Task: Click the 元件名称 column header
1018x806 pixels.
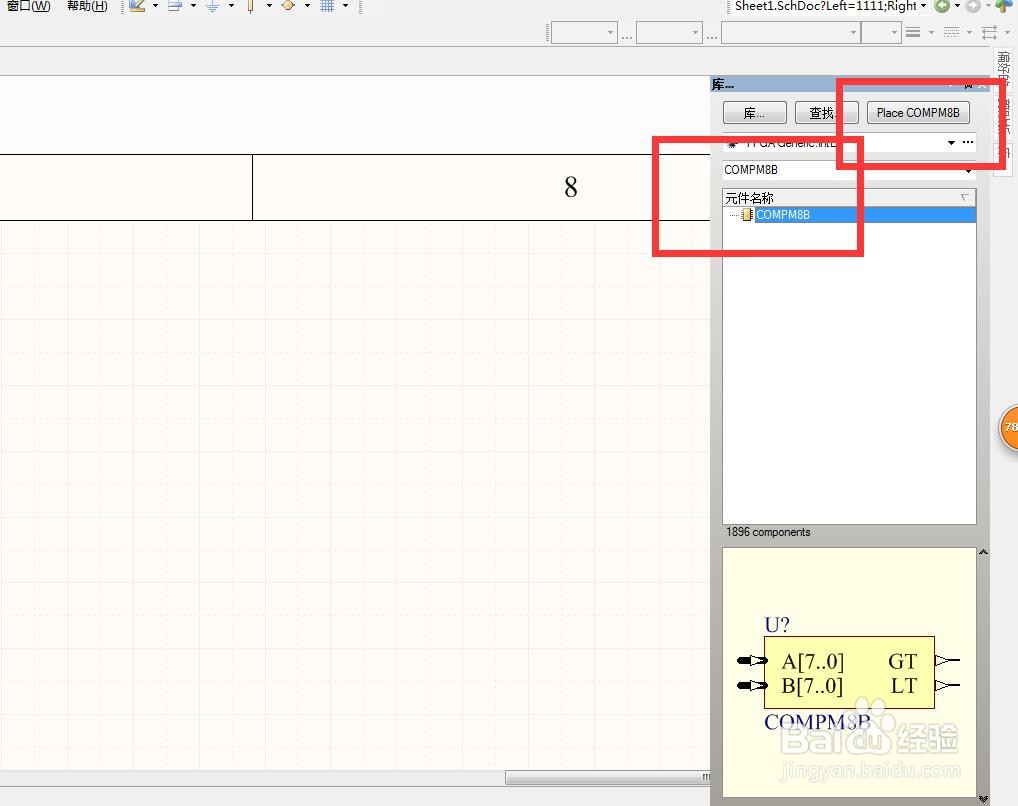Action: 849,197
